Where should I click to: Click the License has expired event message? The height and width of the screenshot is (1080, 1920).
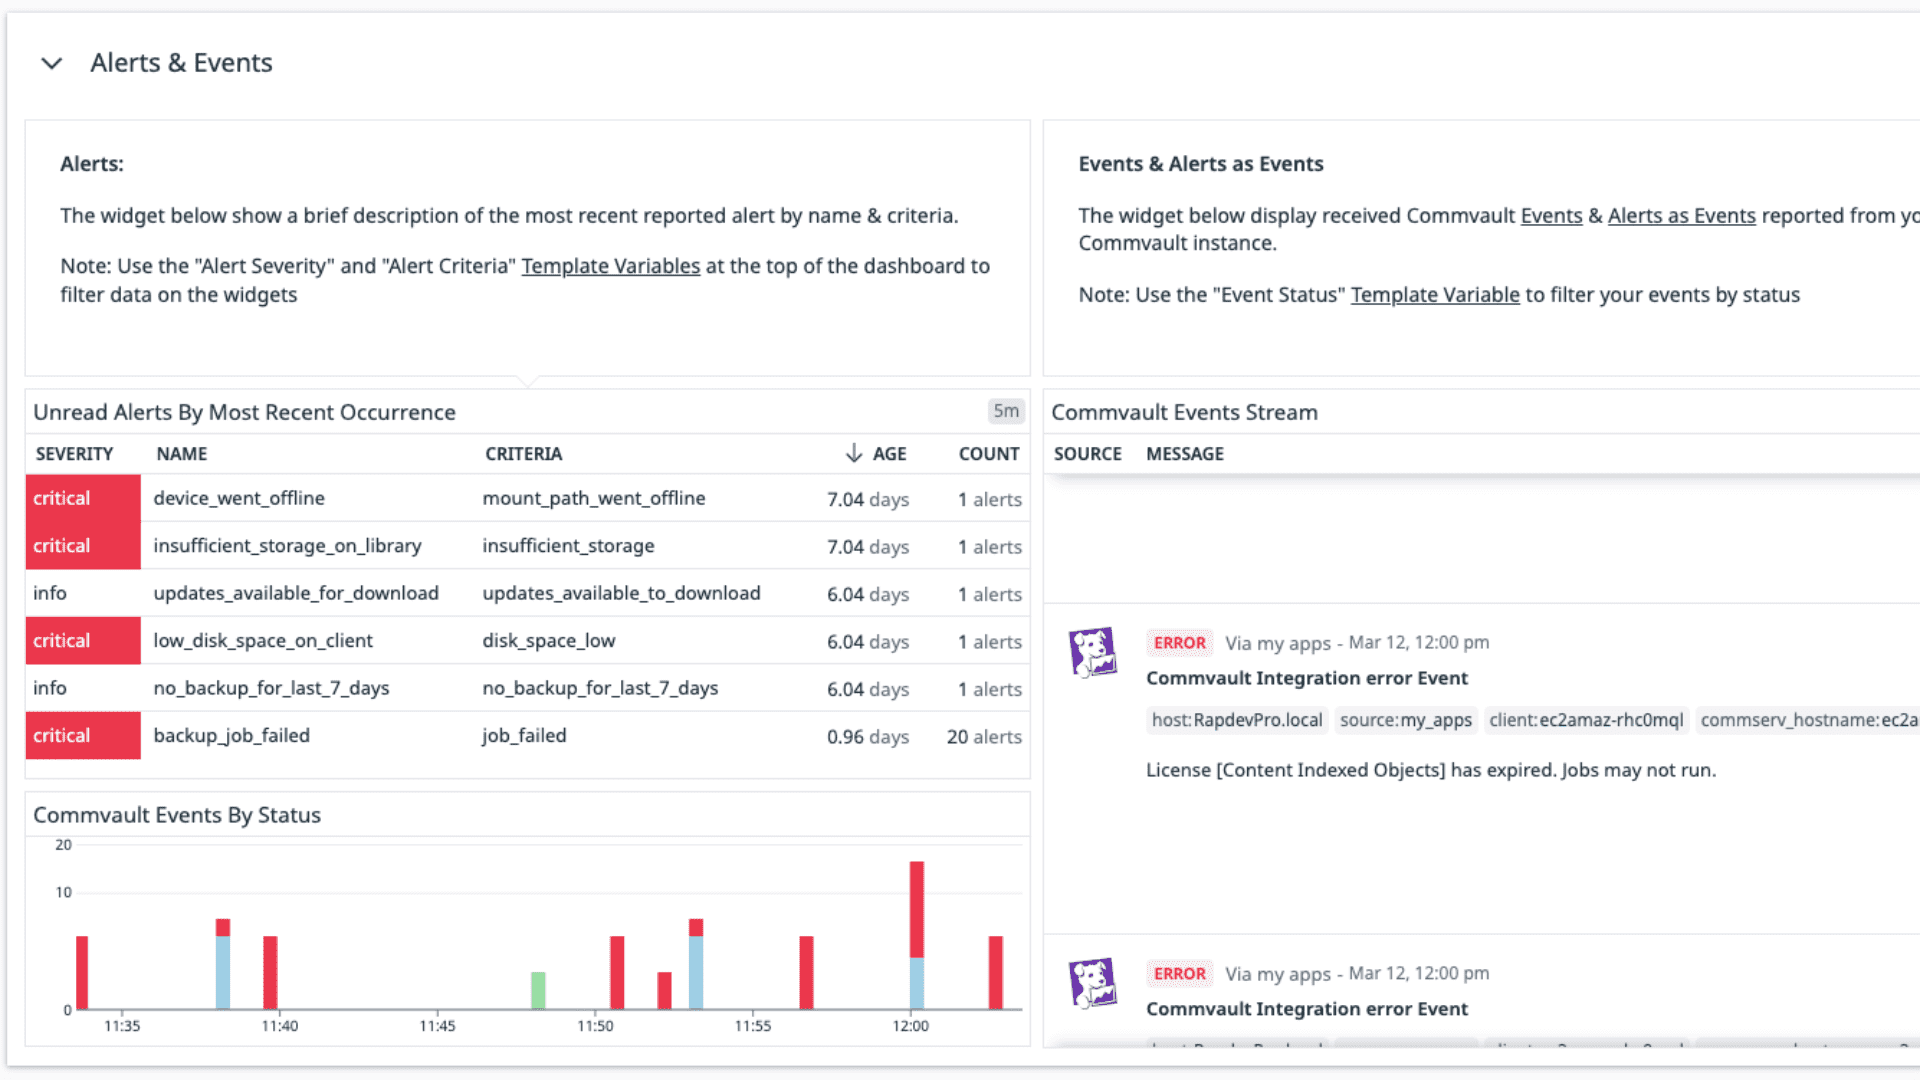1430,770
